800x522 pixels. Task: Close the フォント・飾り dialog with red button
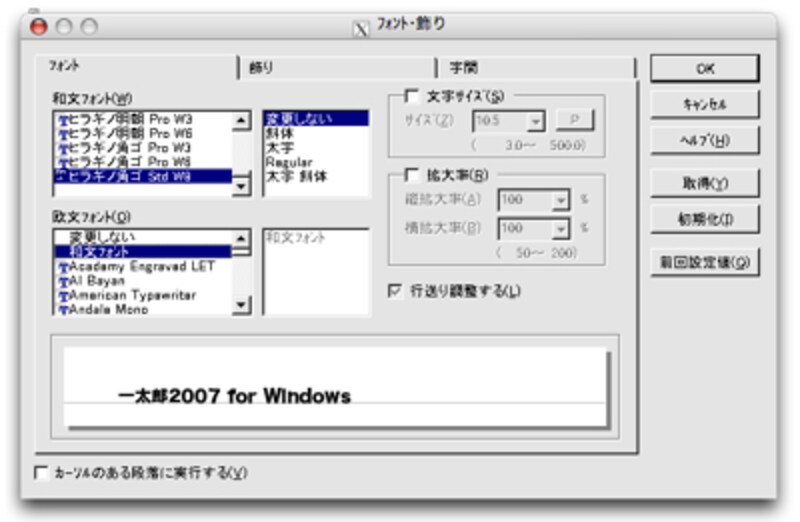tap(39, 26)
